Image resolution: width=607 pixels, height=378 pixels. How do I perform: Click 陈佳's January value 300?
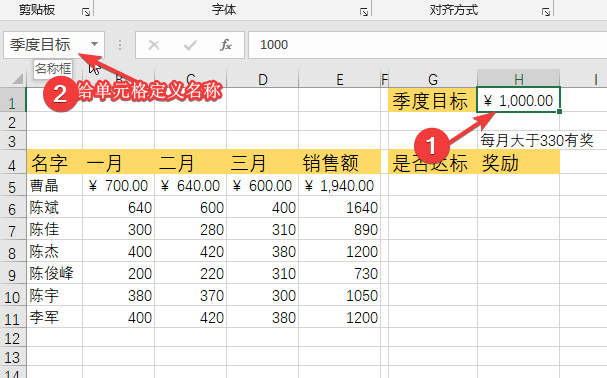pos(118,229)
